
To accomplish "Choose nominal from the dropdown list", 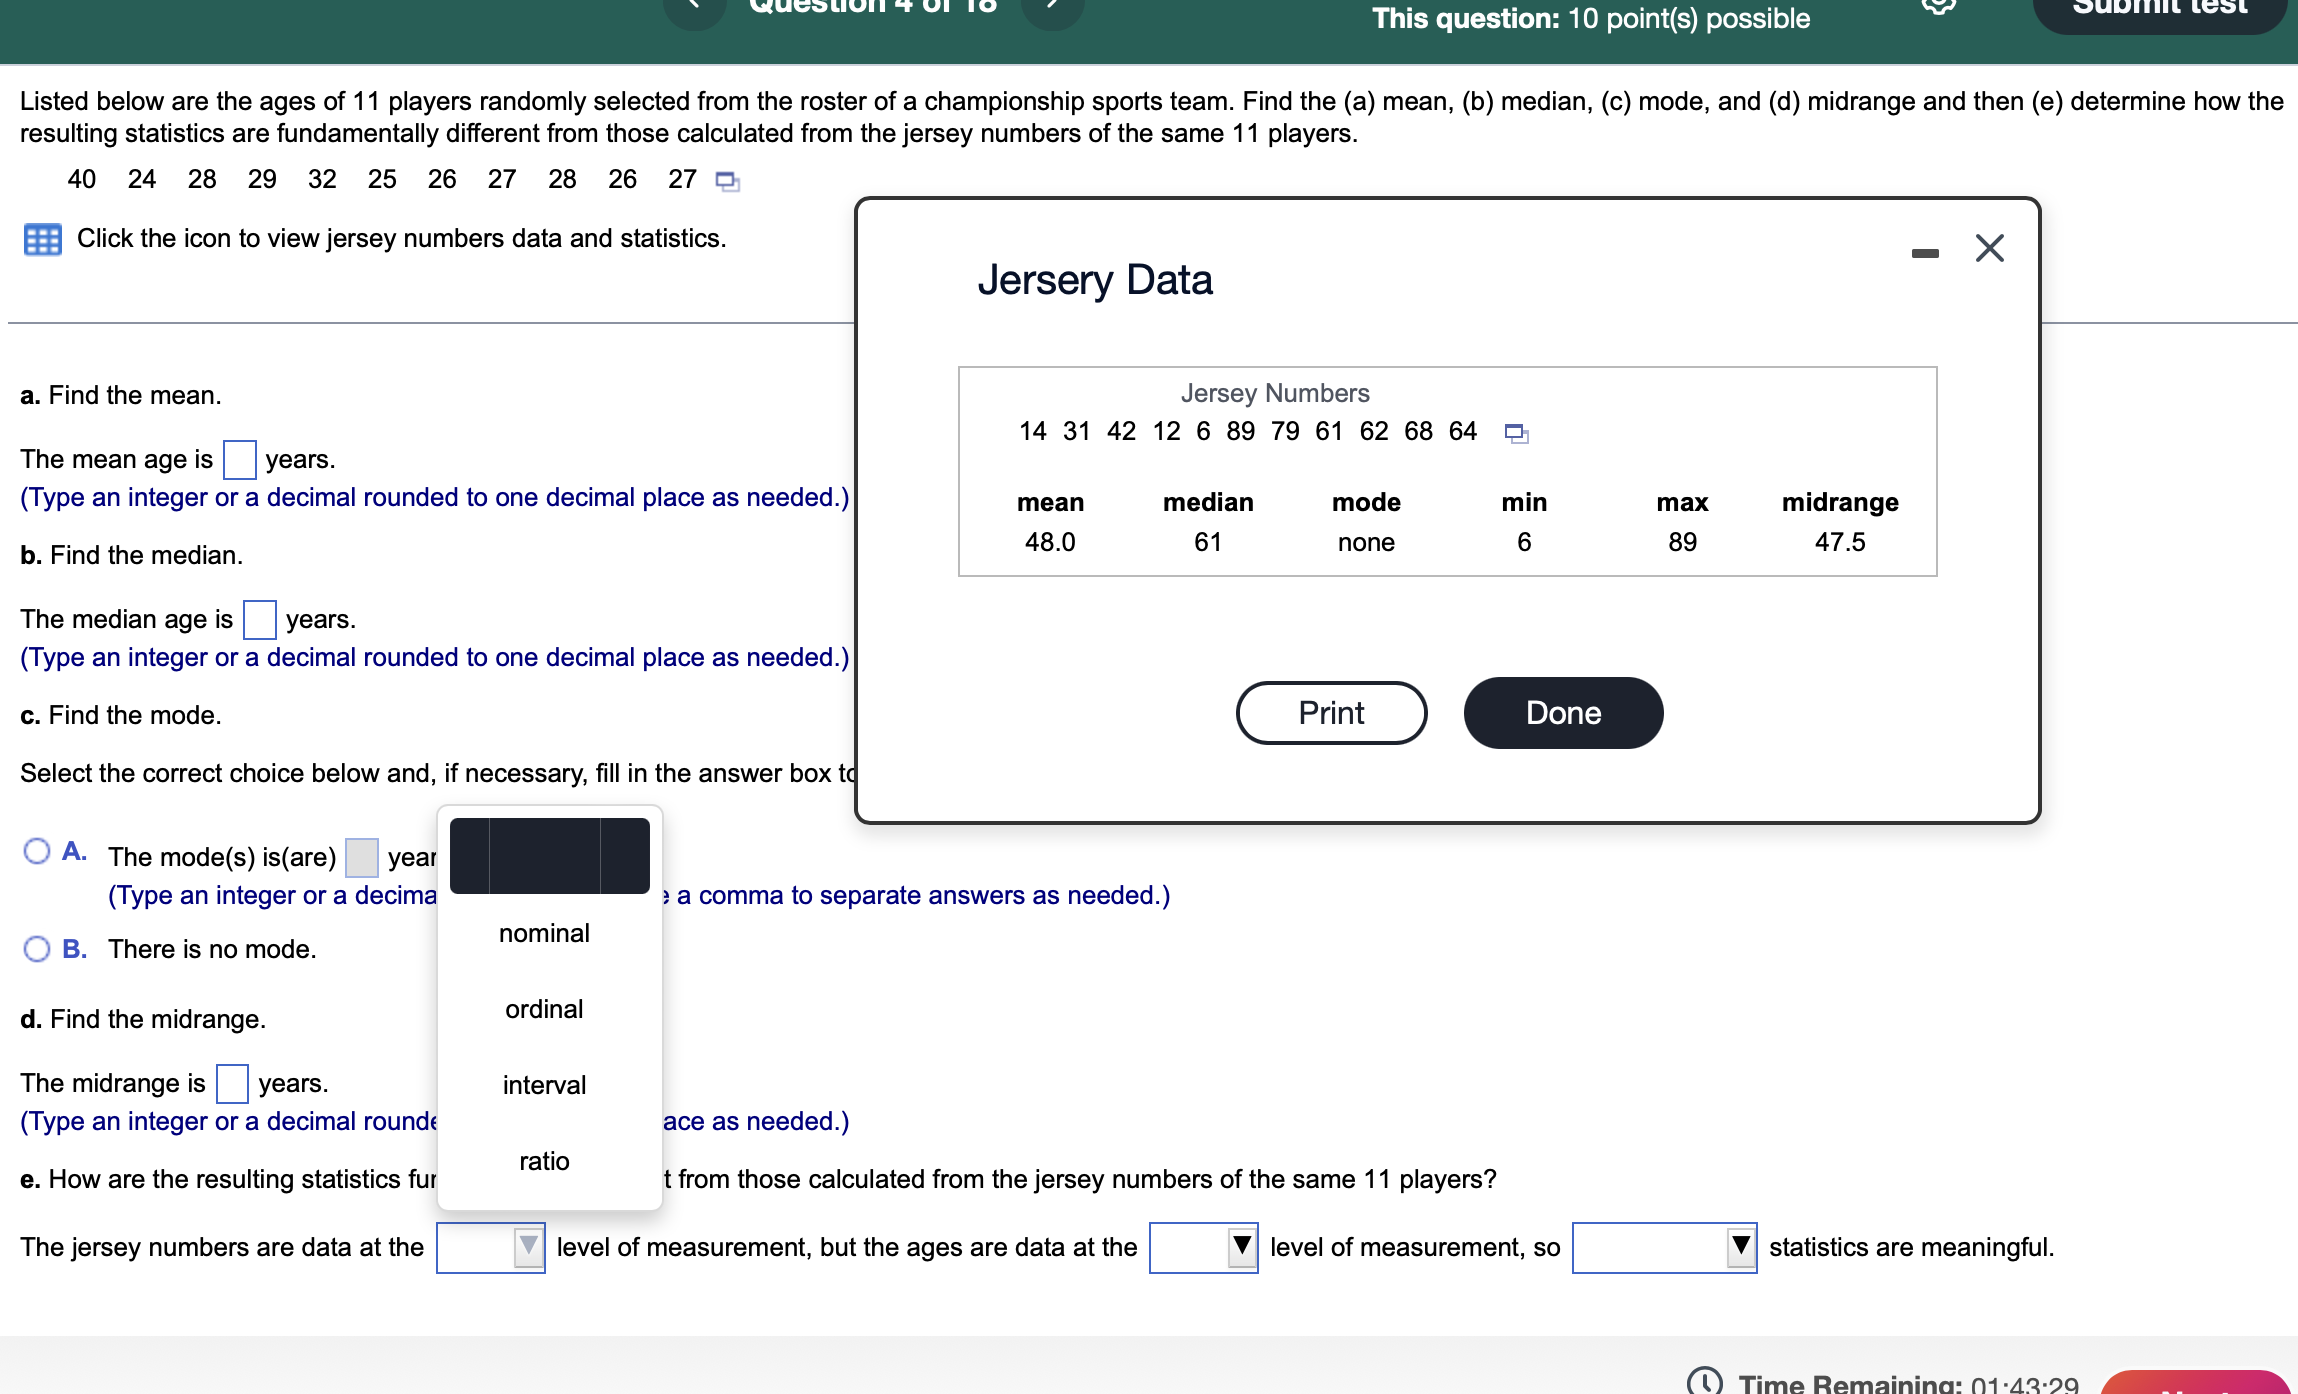I will tap(544, 933).
